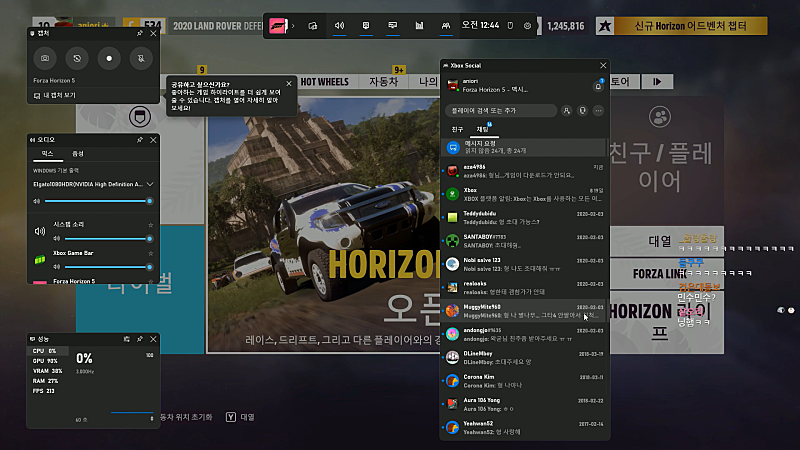Toggle microphone while recording in Capture widget
The height and width of the screenshot is (450, 800).
click(x=141, y=58)
